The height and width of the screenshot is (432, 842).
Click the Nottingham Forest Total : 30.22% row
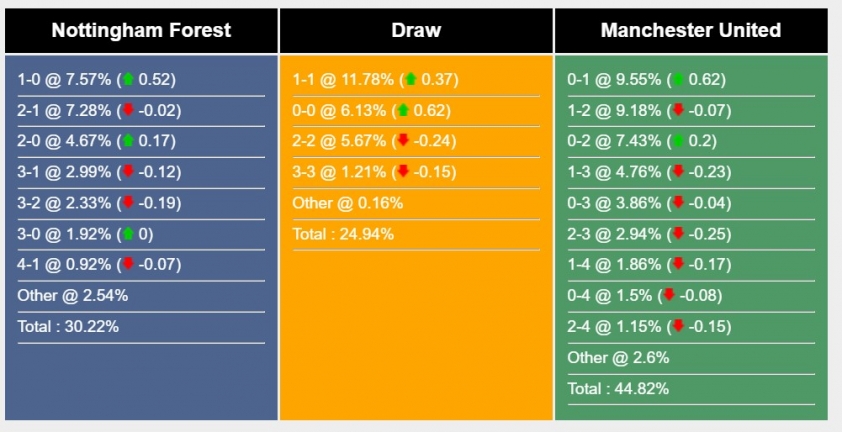[141, 327]
